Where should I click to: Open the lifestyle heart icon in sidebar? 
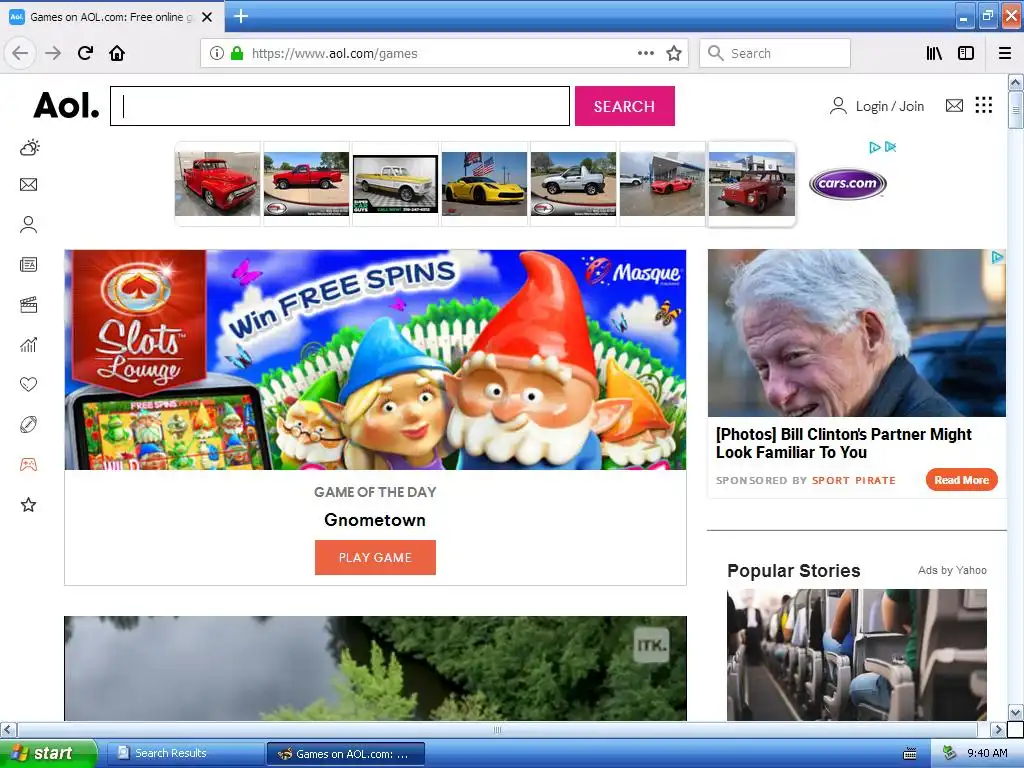tap(29, 384)
